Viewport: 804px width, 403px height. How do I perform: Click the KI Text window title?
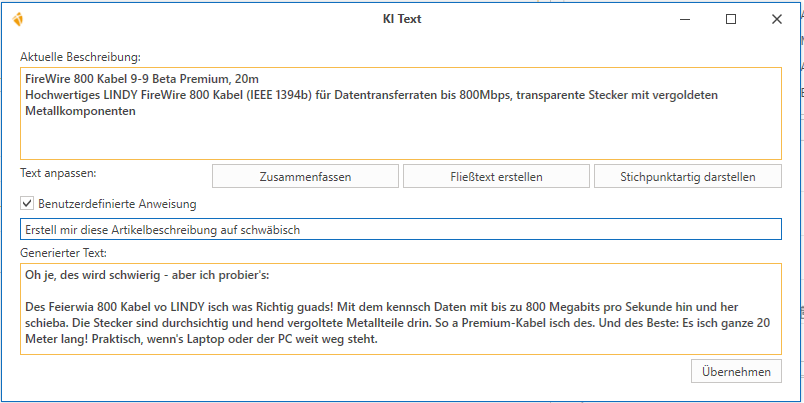395,19
